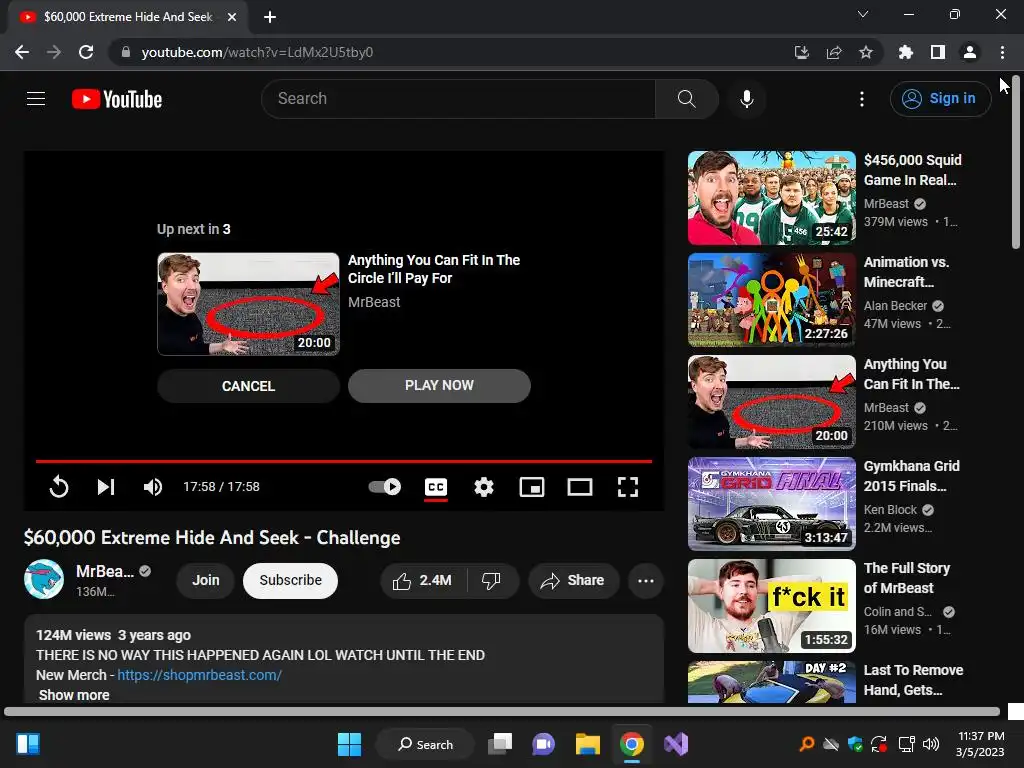The image size is (1024, 768).
Task: Share this video
Action: coord(573,581)
